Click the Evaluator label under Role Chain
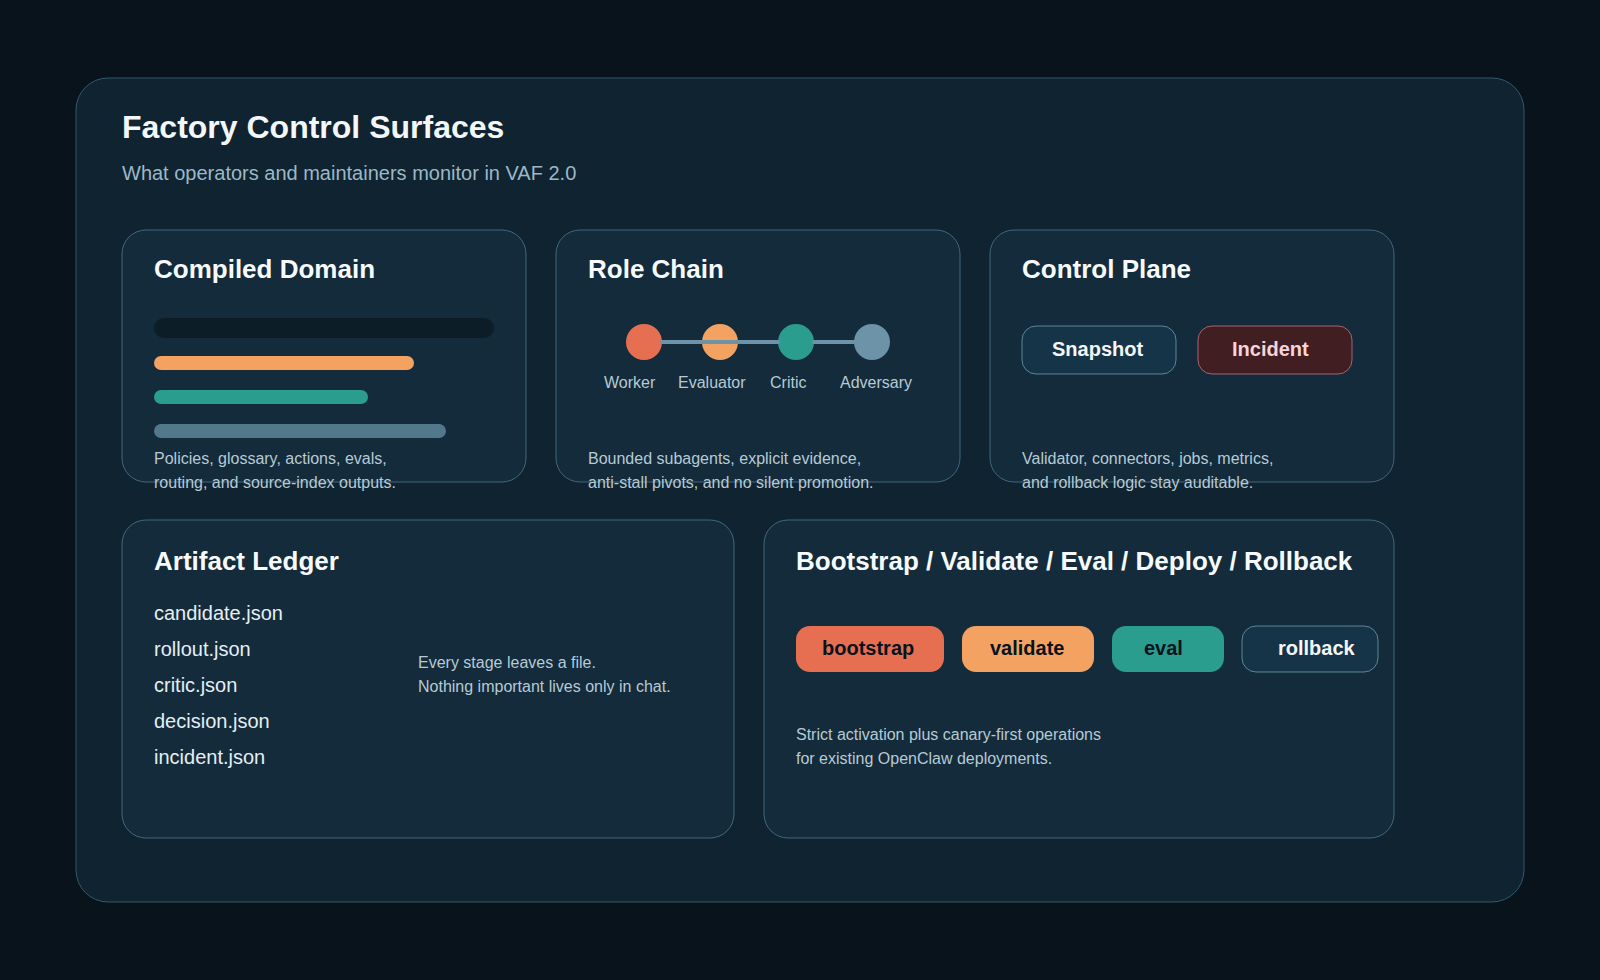 click(711, 382)
